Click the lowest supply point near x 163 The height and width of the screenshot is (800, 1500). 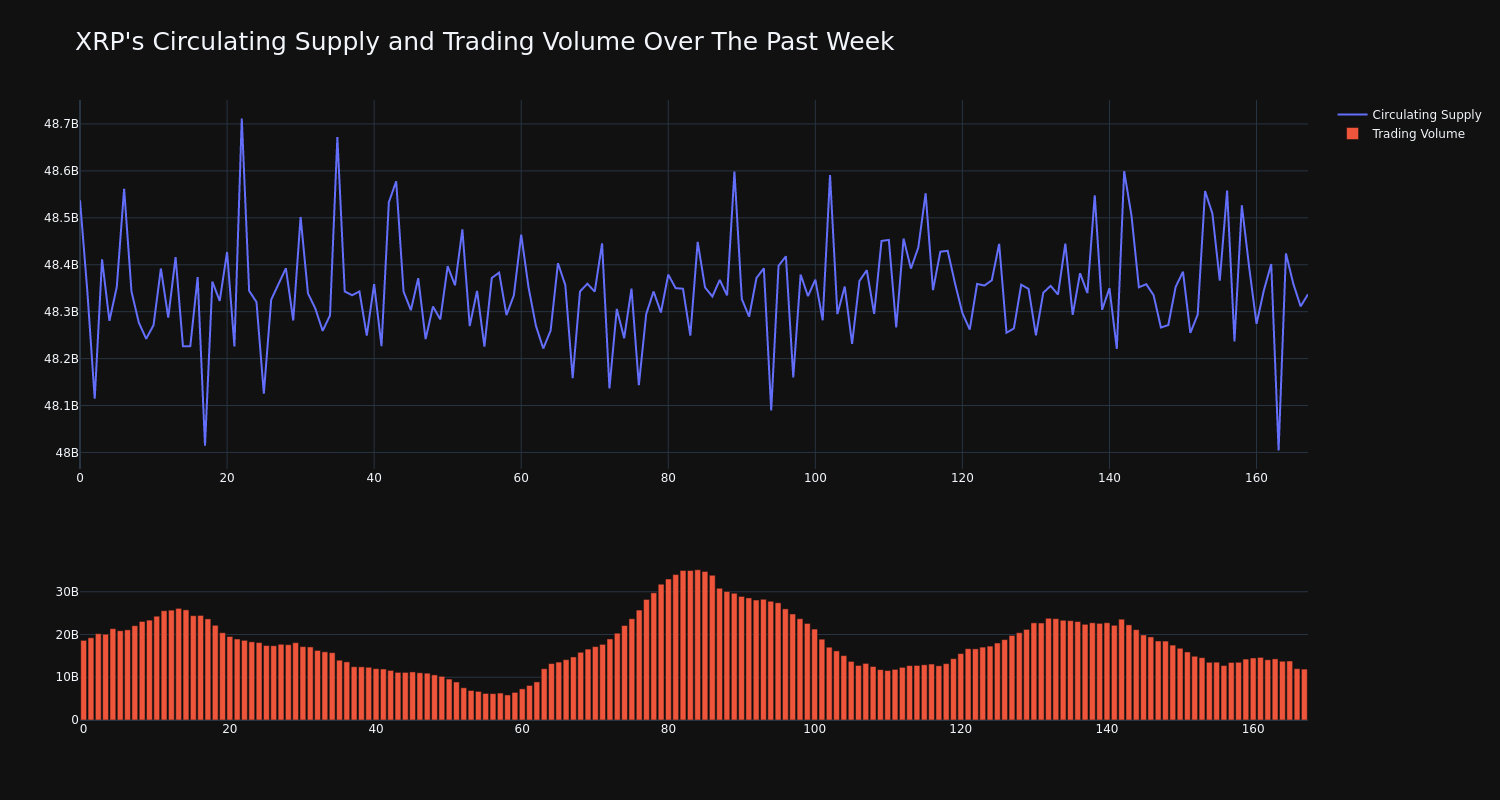(1278, 449)
